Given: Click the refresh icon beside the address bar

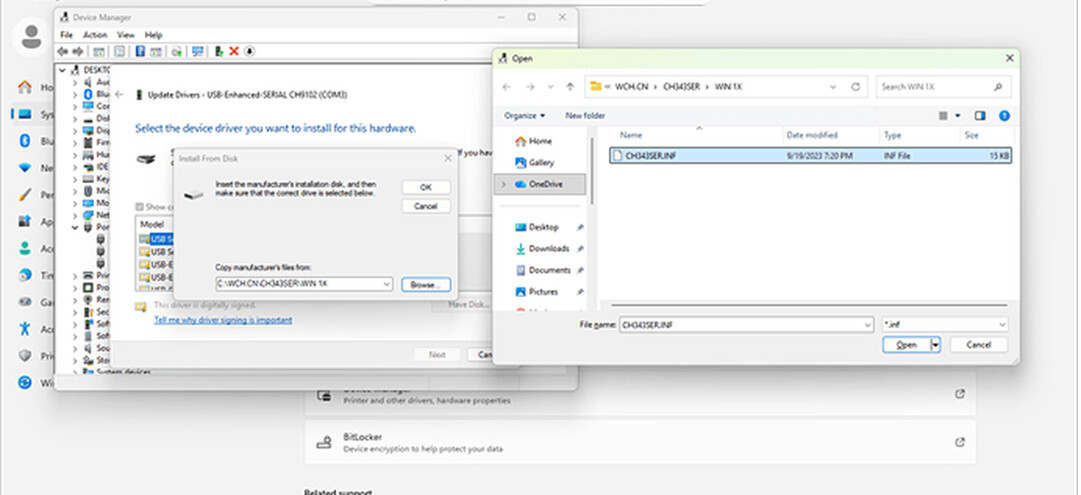Looking at the screenshot, I should click(858, 87).
